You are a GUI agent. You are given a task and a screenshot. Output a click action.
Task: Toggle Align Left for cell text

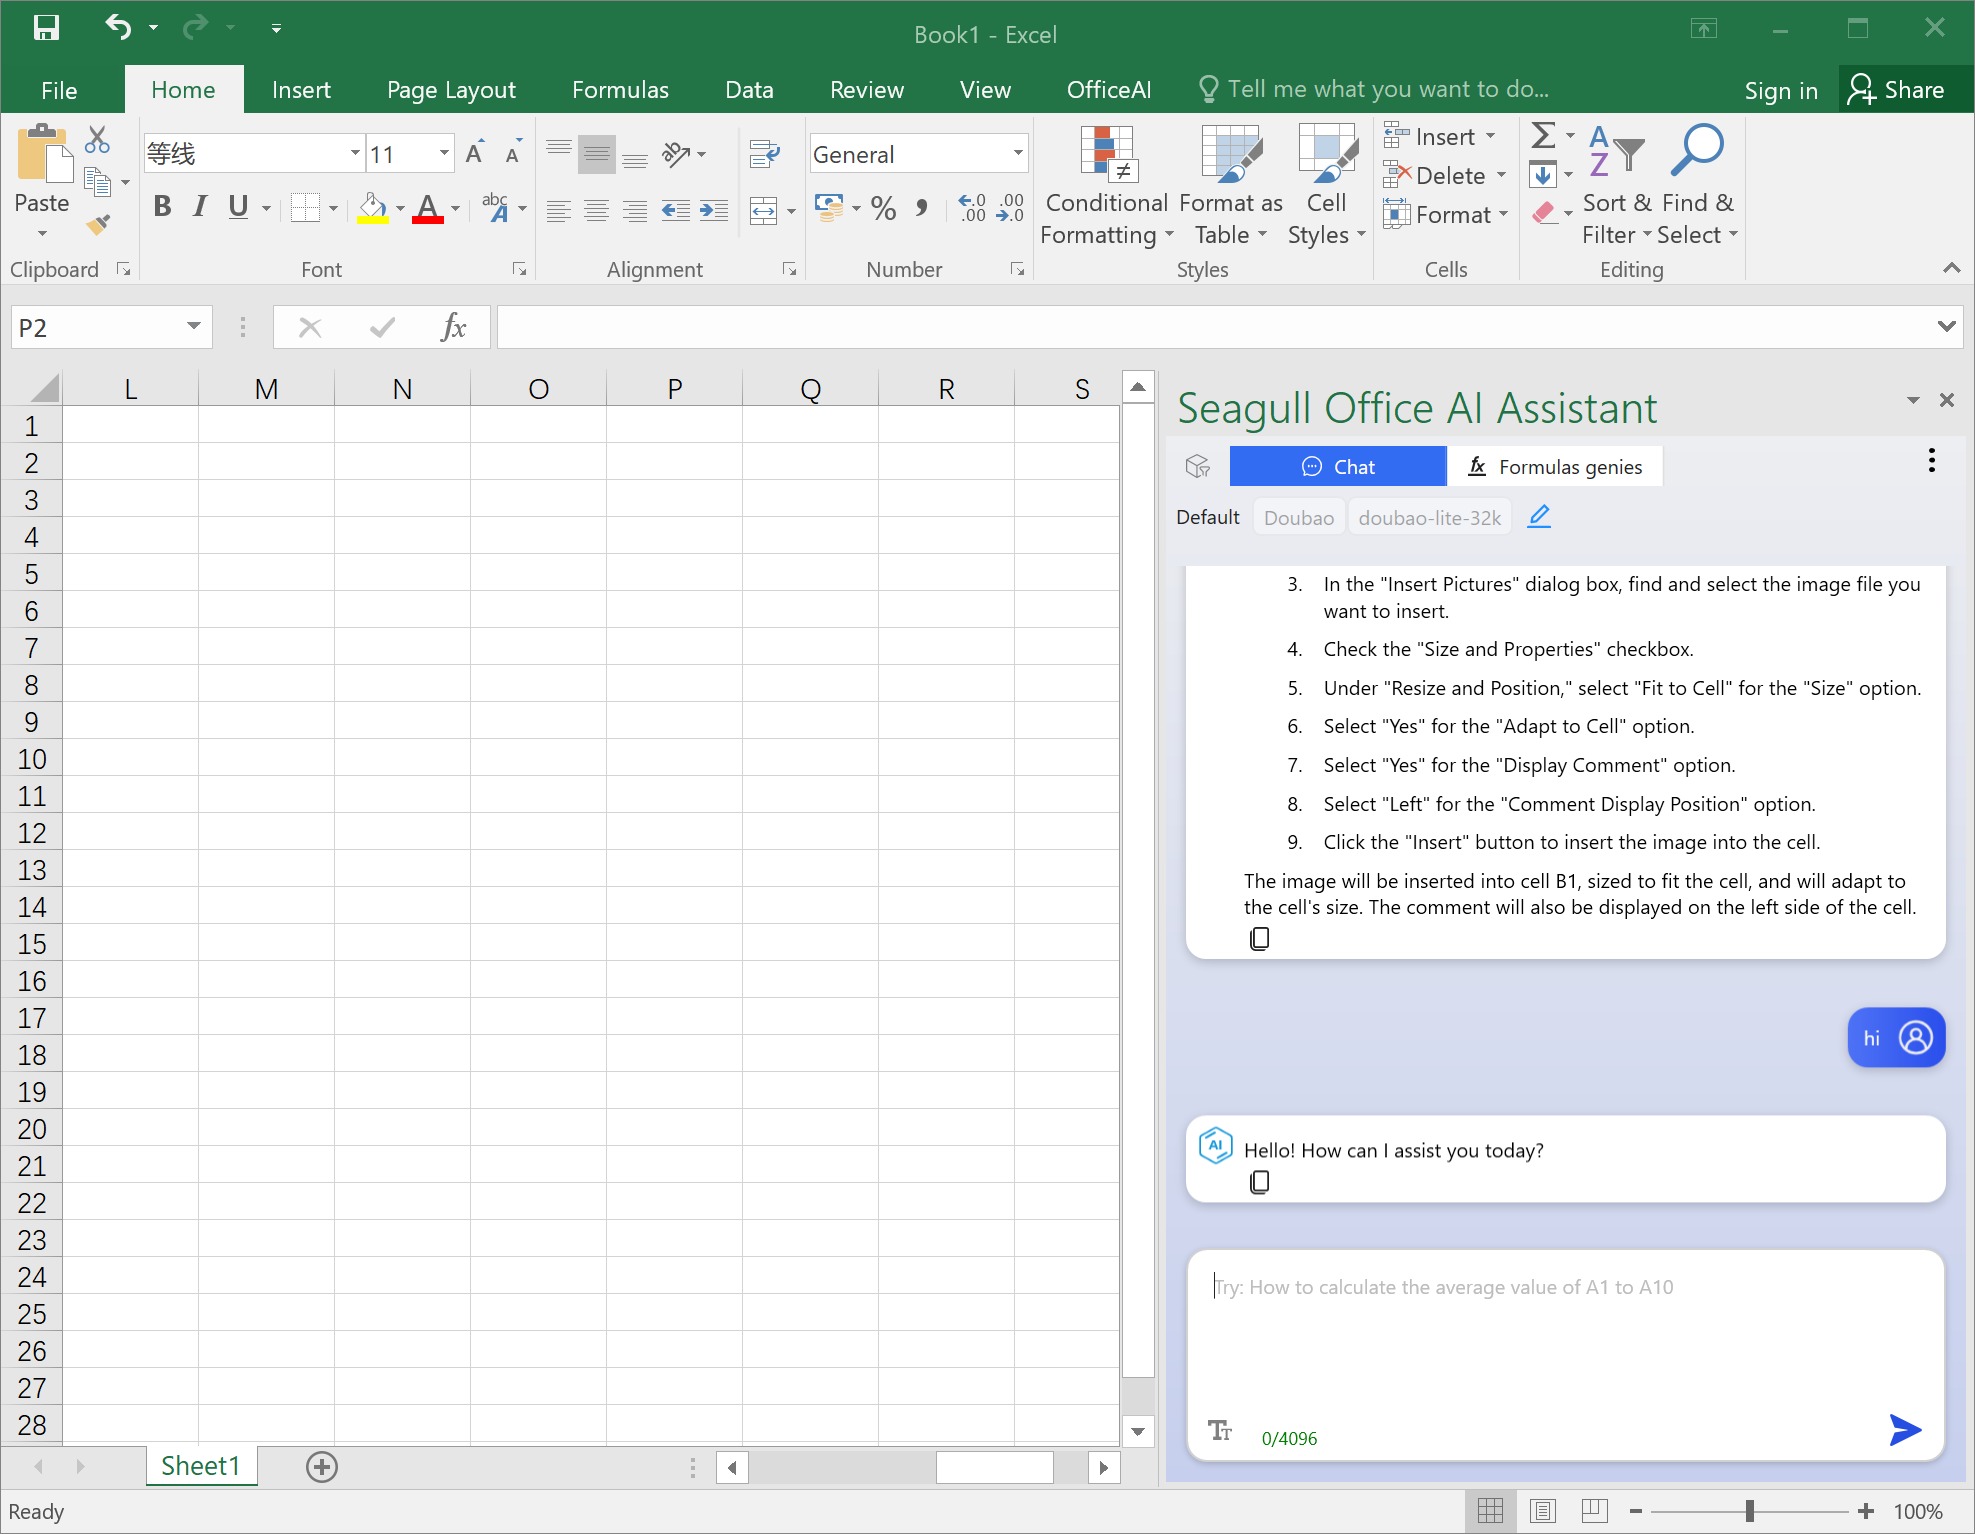(558, 210)
